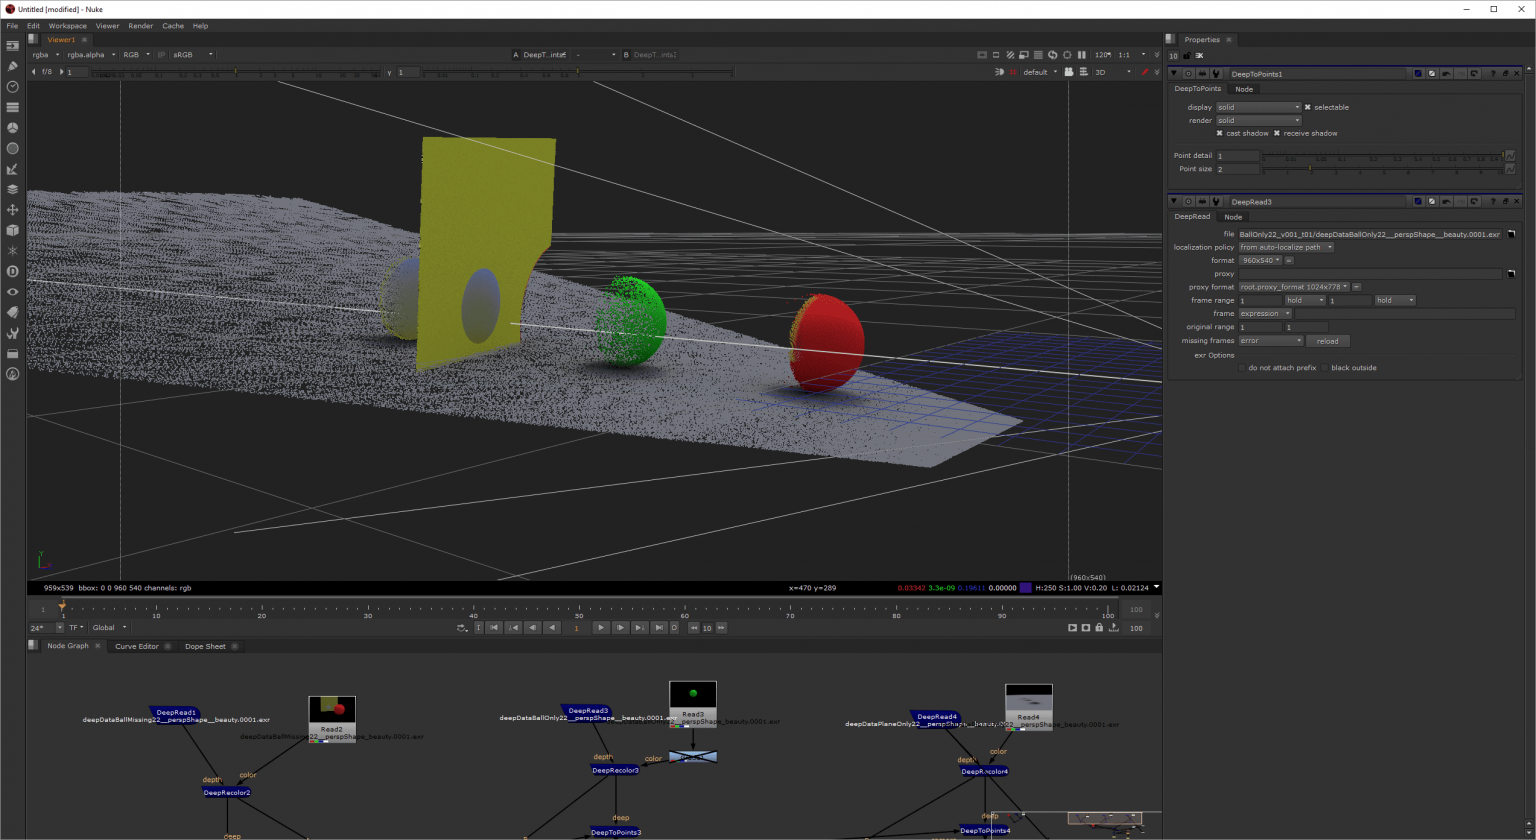Open the Deep nodes menu (D icon)

[13, 271]
